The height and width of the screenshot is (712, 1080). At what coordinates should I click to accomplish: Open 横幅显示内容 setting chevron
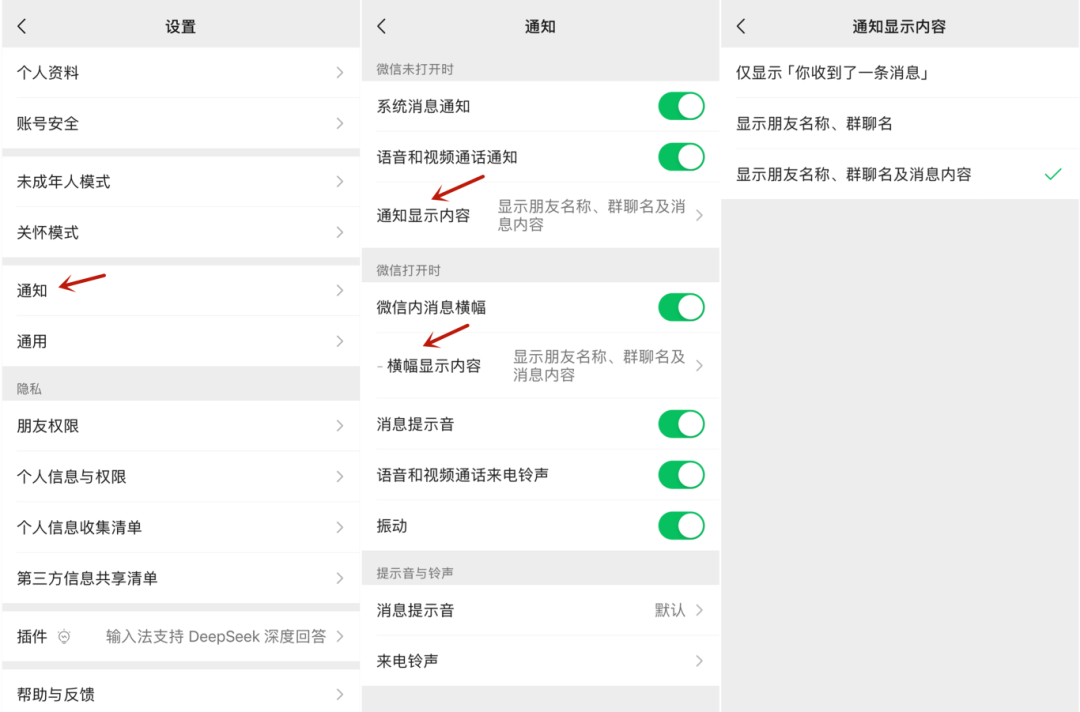click(x=699, y=366)
